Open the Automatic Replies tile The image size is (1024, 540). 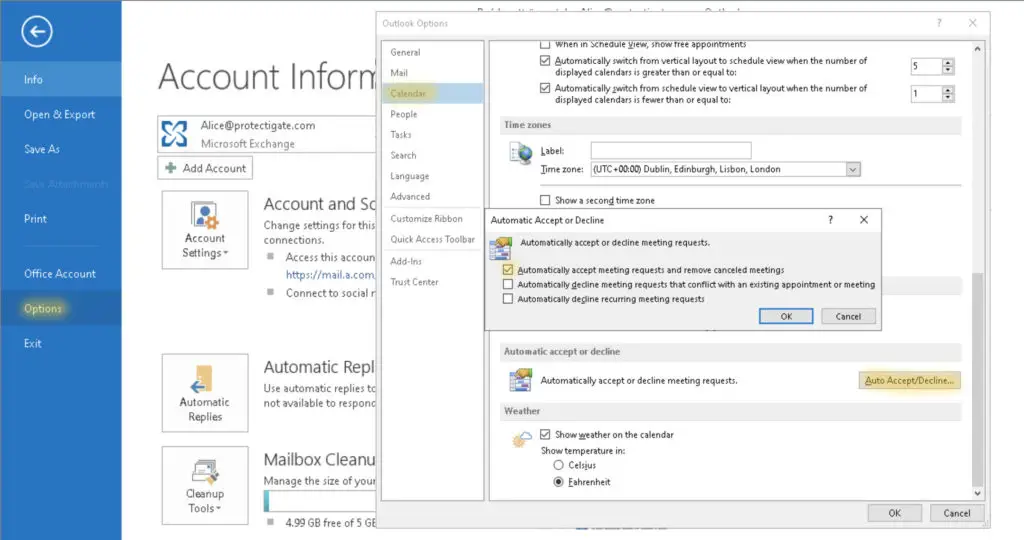[x=205, y=393]
